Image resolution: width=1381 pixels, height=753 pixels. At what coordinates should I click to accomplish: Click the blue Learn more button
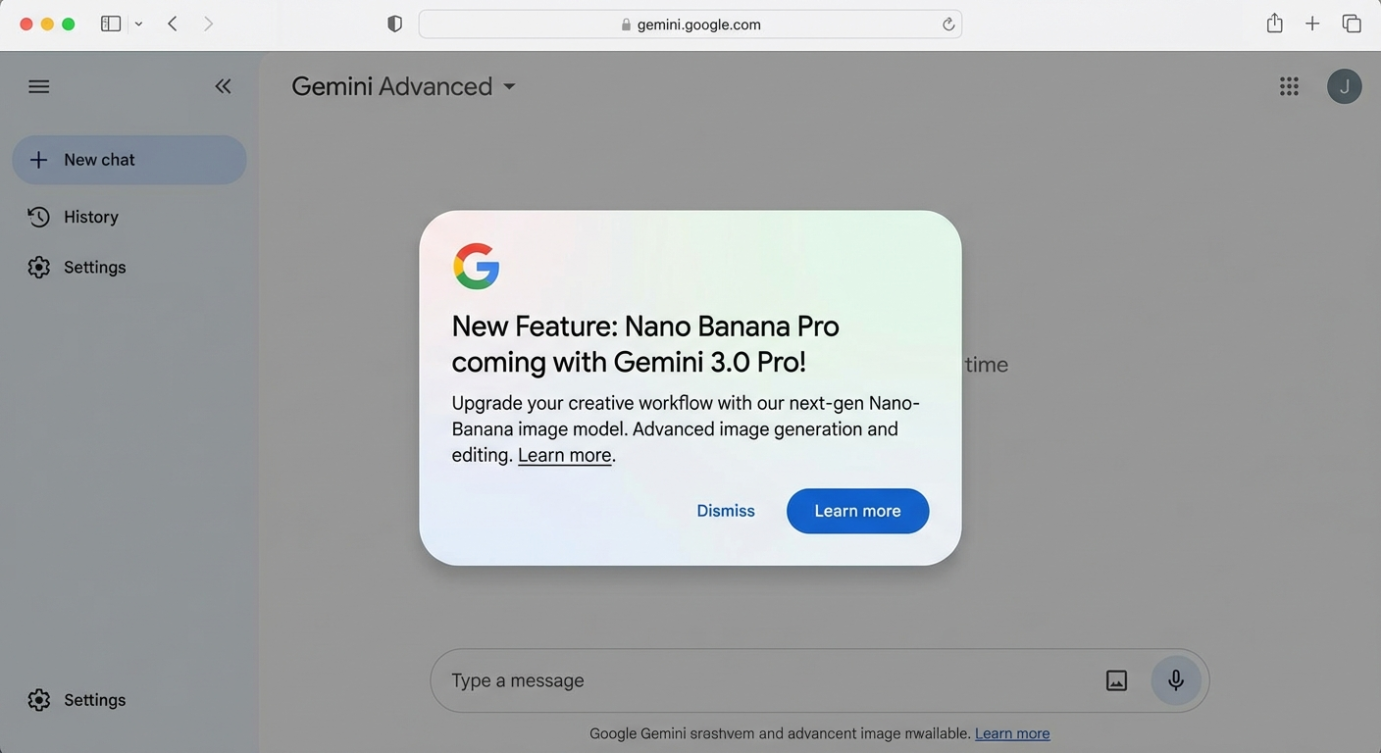(858, 511)
